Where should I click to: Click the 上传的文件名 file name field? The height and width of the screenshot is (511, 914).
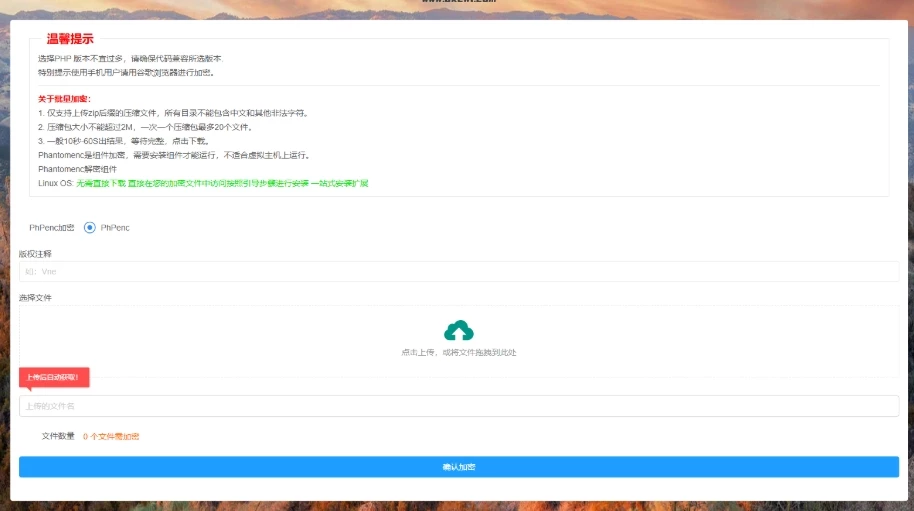[x=458, y=406]
